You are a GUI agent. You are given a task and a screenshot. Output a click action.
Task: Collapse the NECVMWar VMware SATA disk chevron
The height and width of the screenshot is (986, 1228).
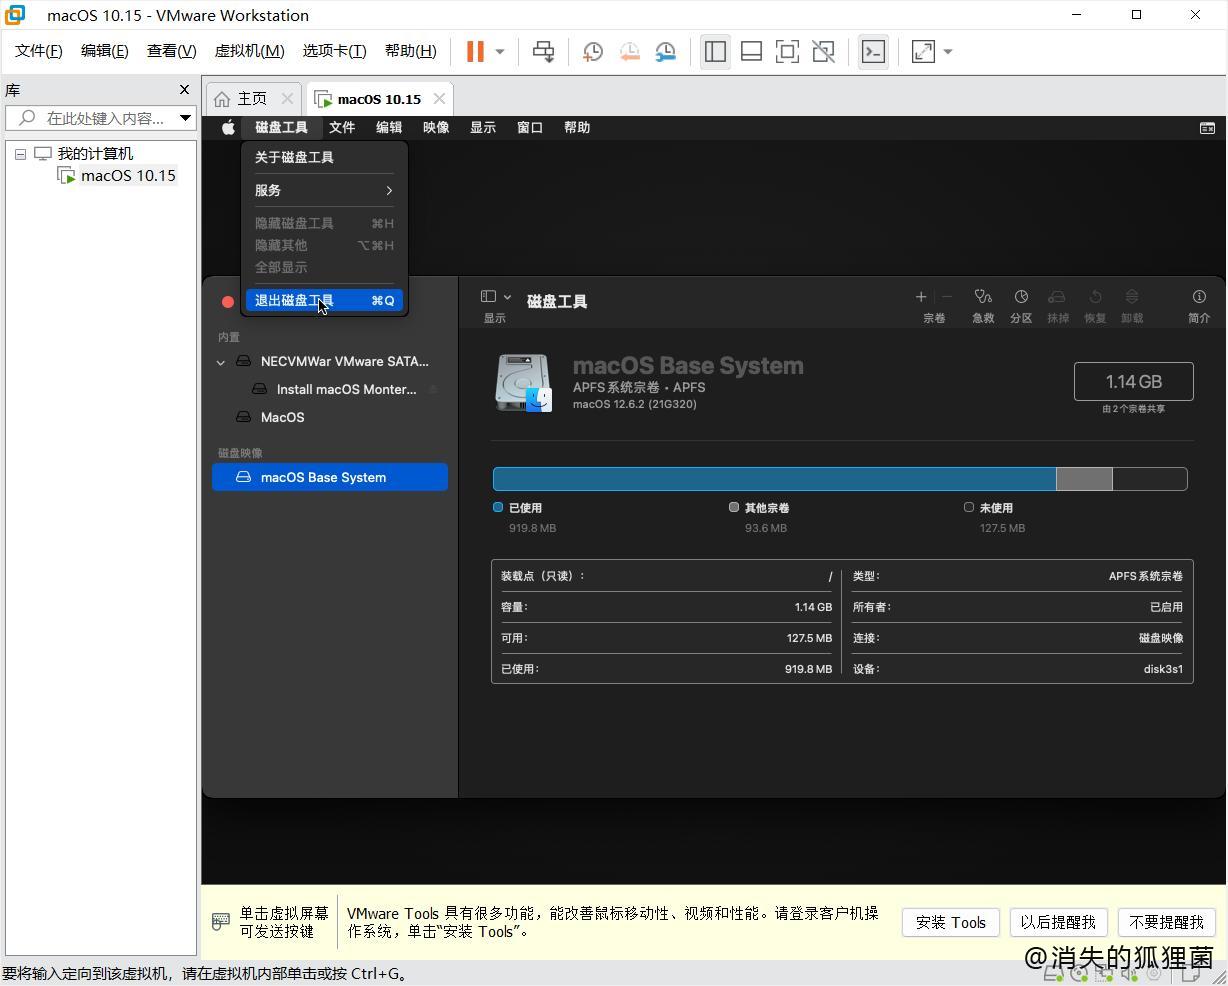pyautogui.click(x=221, y=362)
